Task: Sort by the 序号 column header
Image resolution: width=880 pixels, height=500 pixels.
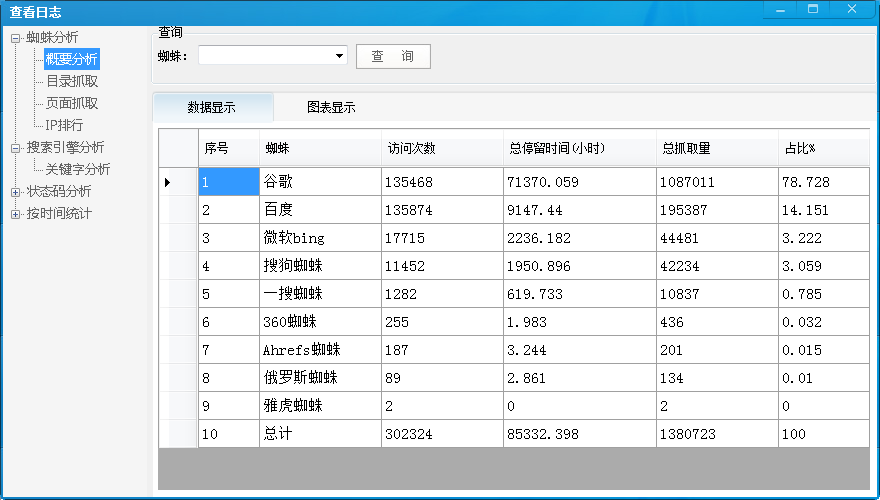Action: [229, 148]
